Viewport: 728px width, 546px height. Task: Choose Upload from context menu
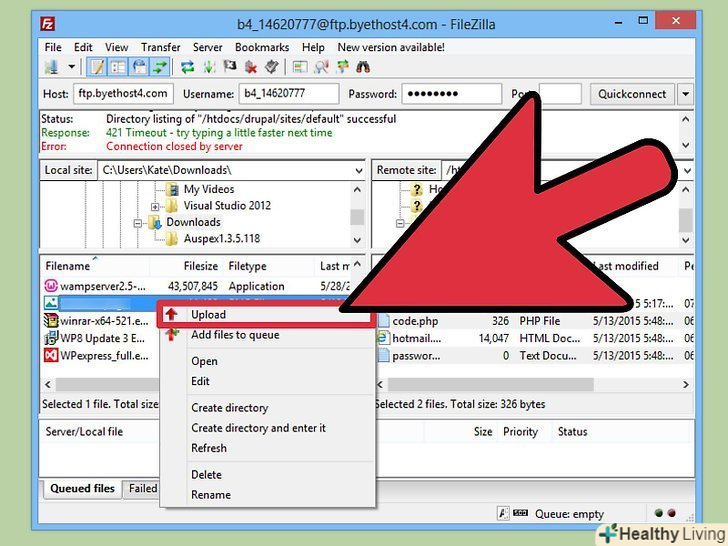(x=267, y=314)
